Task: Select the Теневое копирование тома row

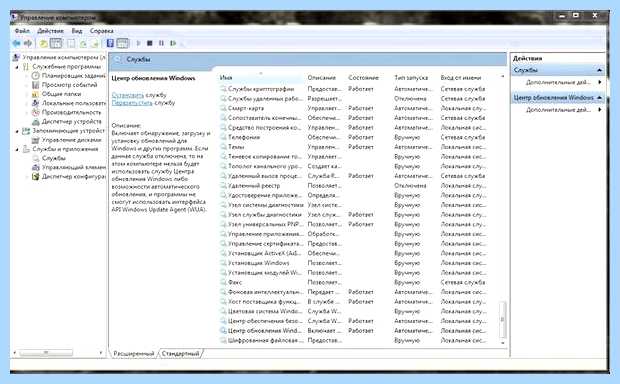Action: [353, 157]
